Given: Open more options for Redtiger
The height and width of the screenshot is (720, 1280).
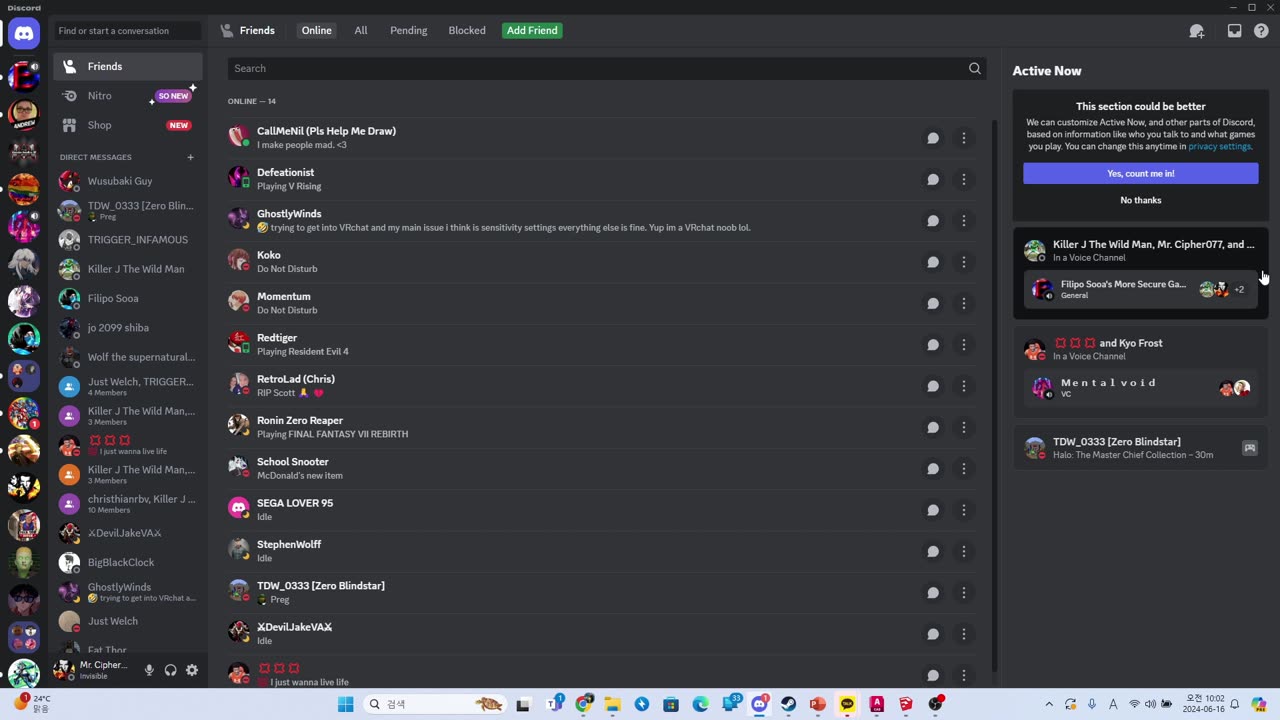Looking at the screenshot, I should pyautogui.click(x=963, y=345).
